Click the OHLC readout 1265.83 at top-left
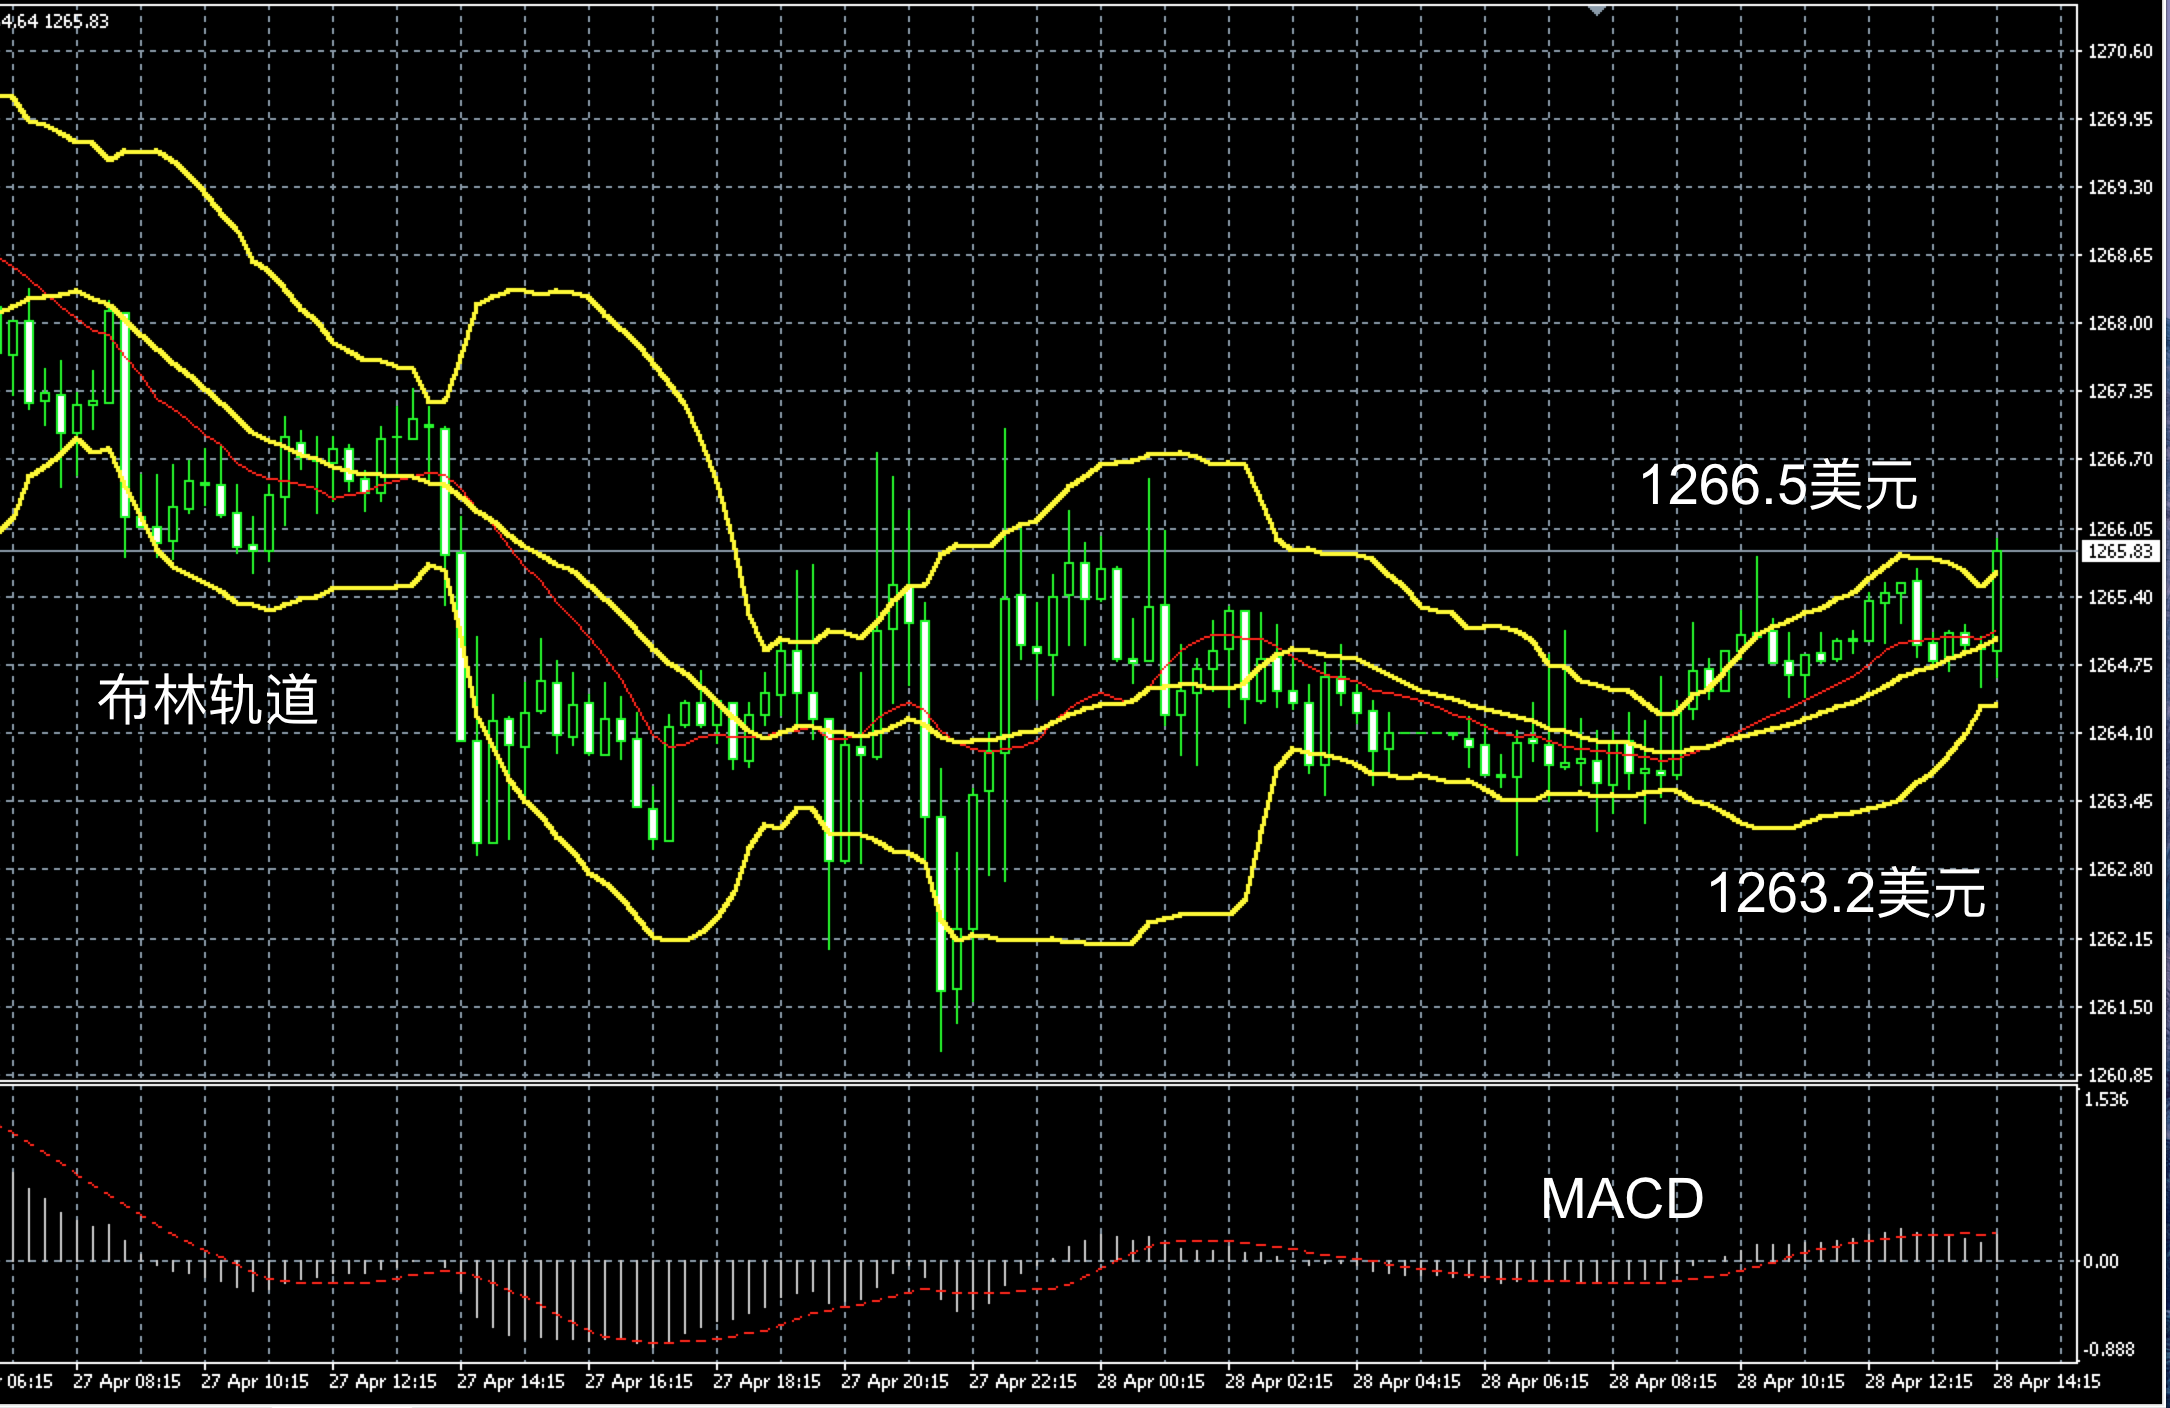 (x=77, y=21)
